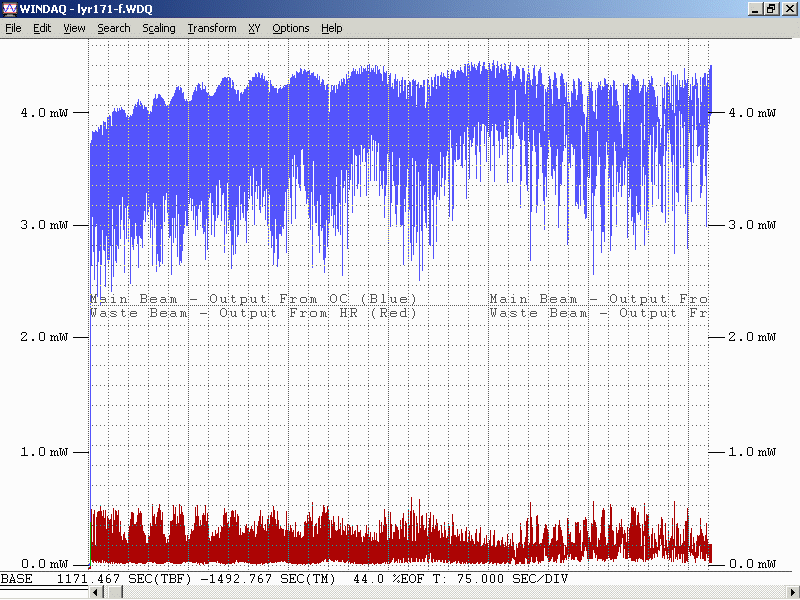Open the Options menu
800x600 pixels.
tap(290, 28)
